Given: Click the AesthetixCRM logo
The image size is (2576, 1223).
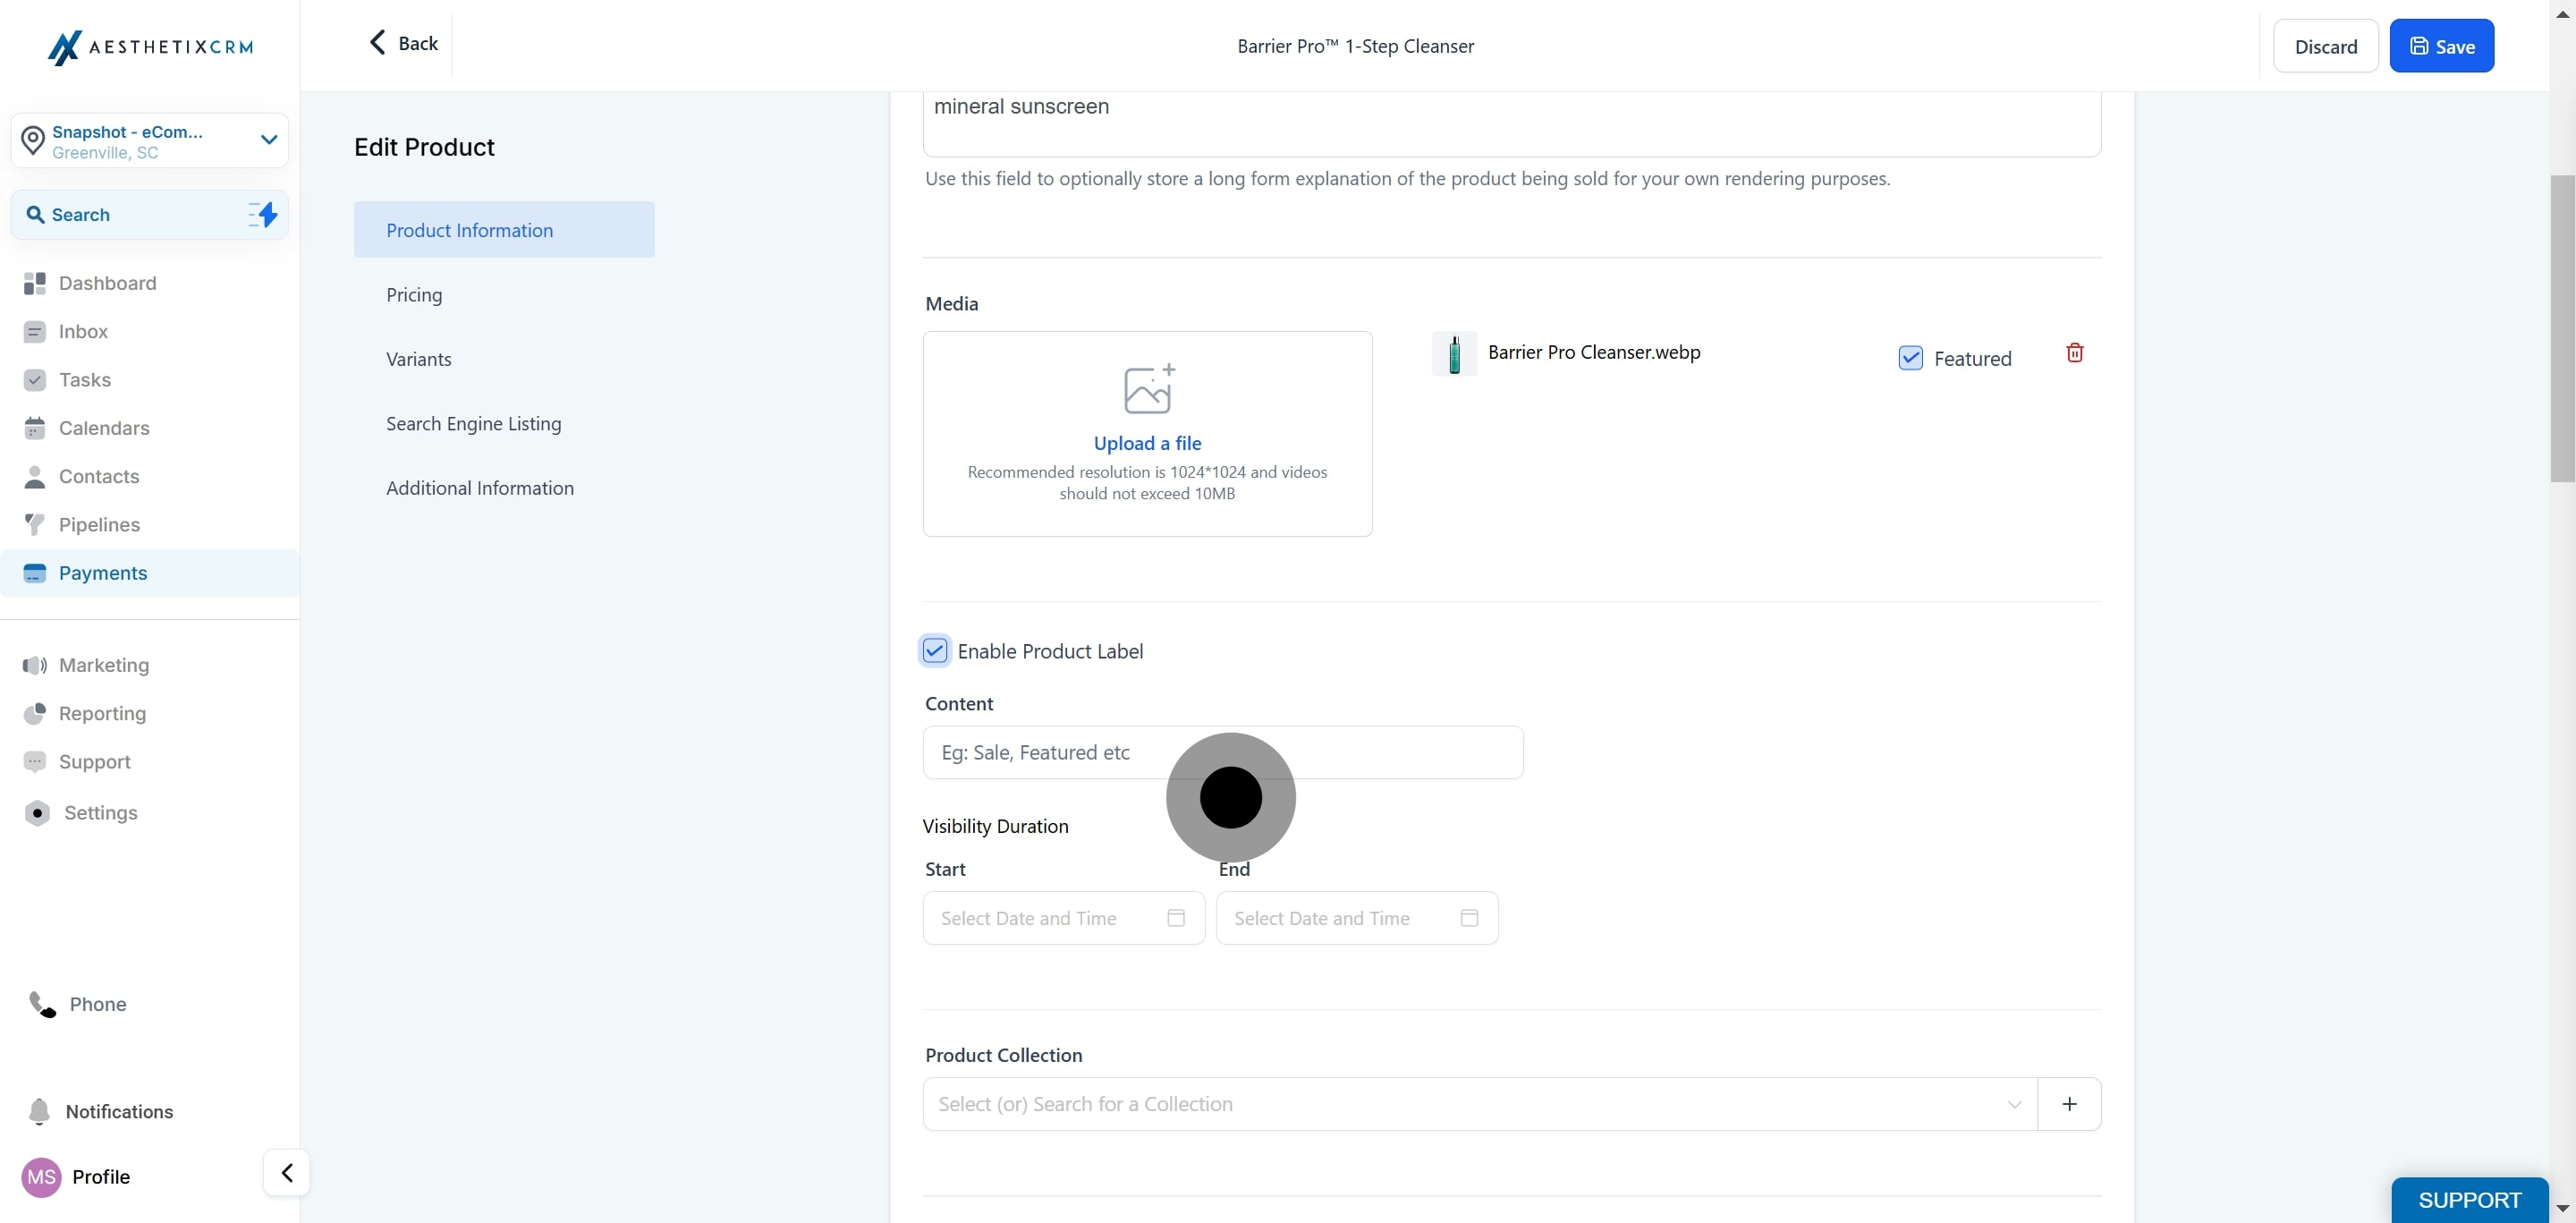Looking at the screenshot, I should pos(150,47).
